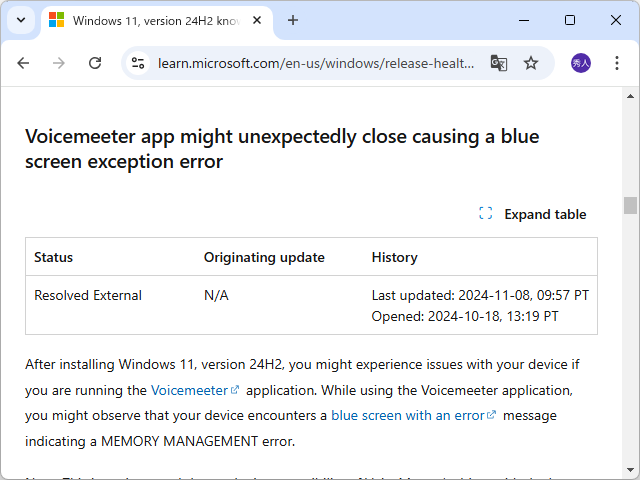Click the browser back arrow

click(23, 63)
